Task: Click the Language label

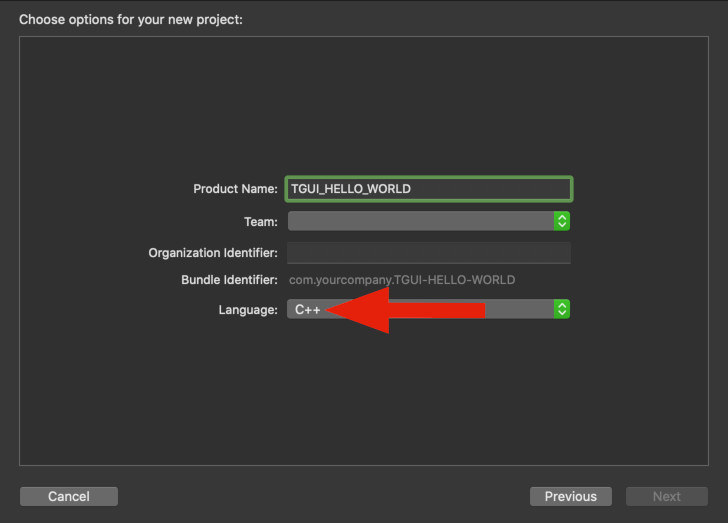Action: point(248,310)
